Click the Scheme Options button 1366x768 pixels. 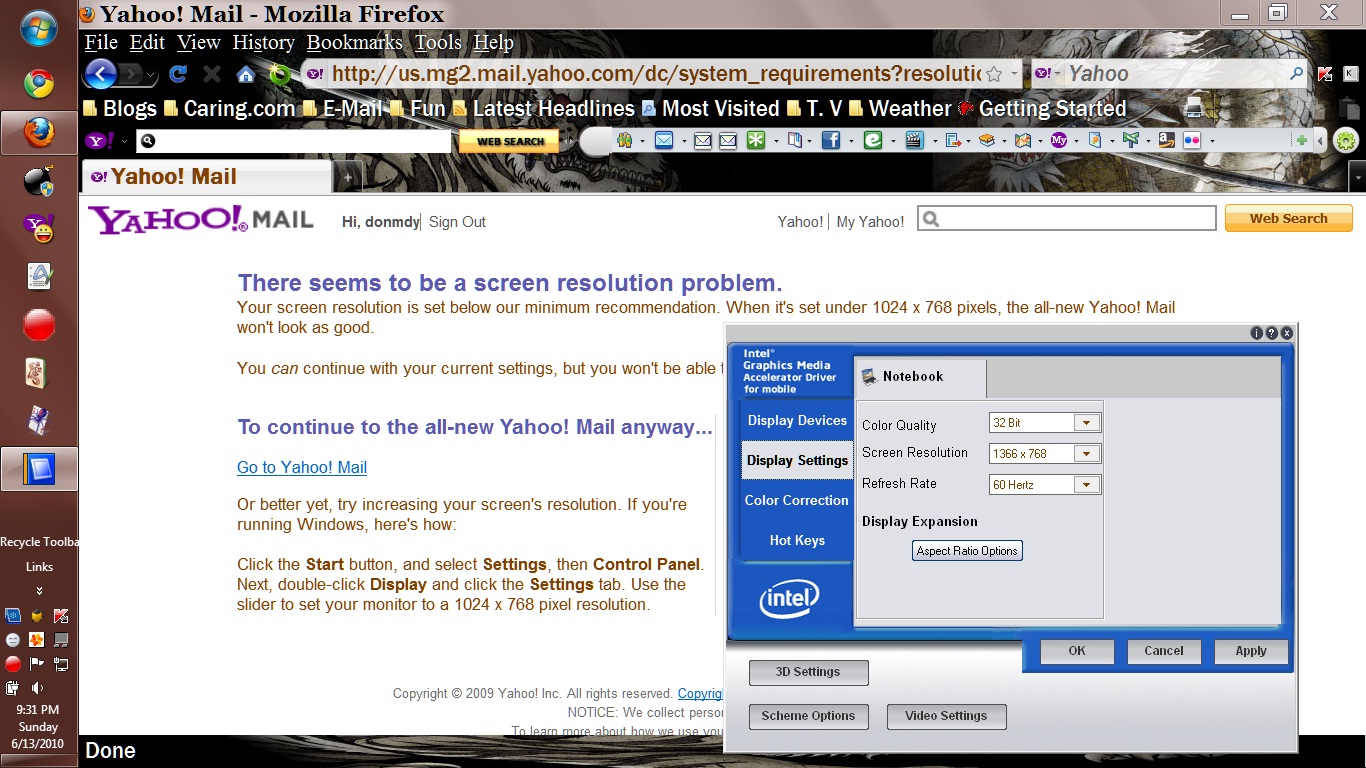tap(808, 716)
